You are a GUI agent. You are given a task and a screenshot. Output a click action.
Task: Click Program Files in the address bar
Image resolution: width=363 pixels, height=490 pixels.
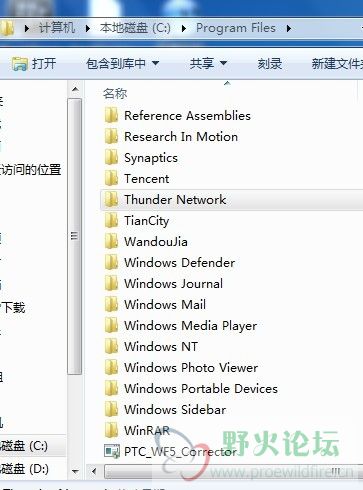tap(236, 28)
